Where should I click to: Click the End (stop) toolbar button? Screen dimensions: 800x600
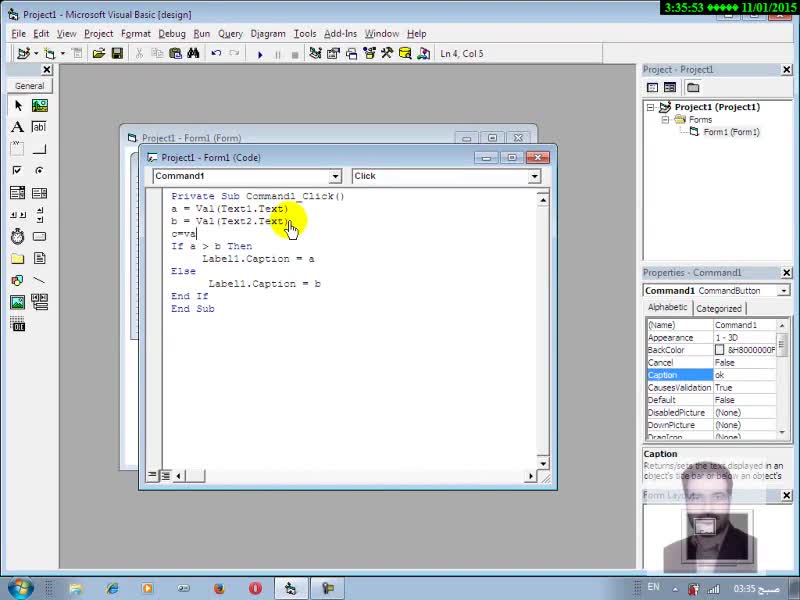pos(295,54)
